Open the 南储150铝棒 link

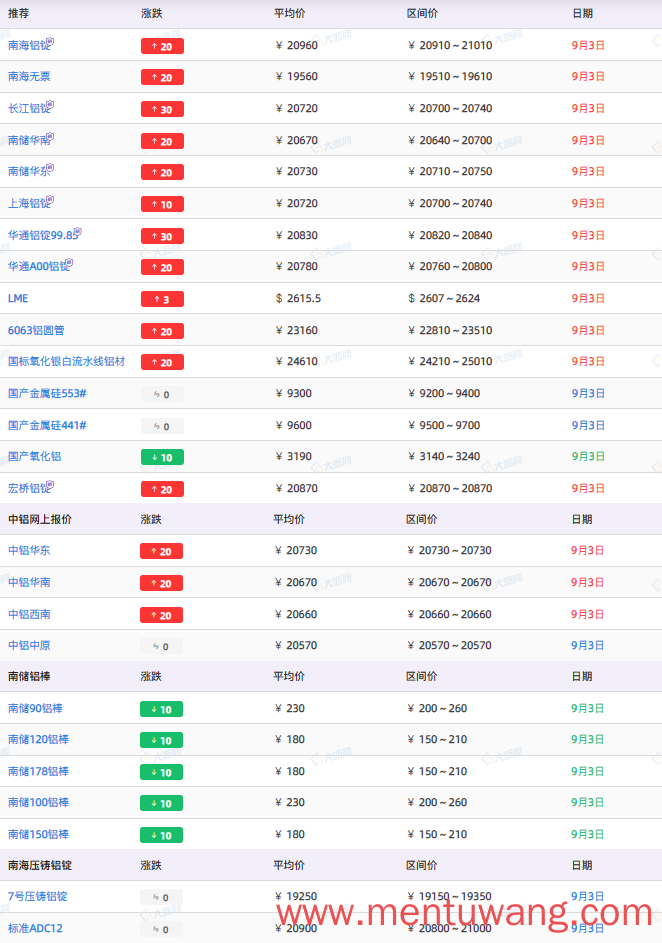(x=38, y=834)
